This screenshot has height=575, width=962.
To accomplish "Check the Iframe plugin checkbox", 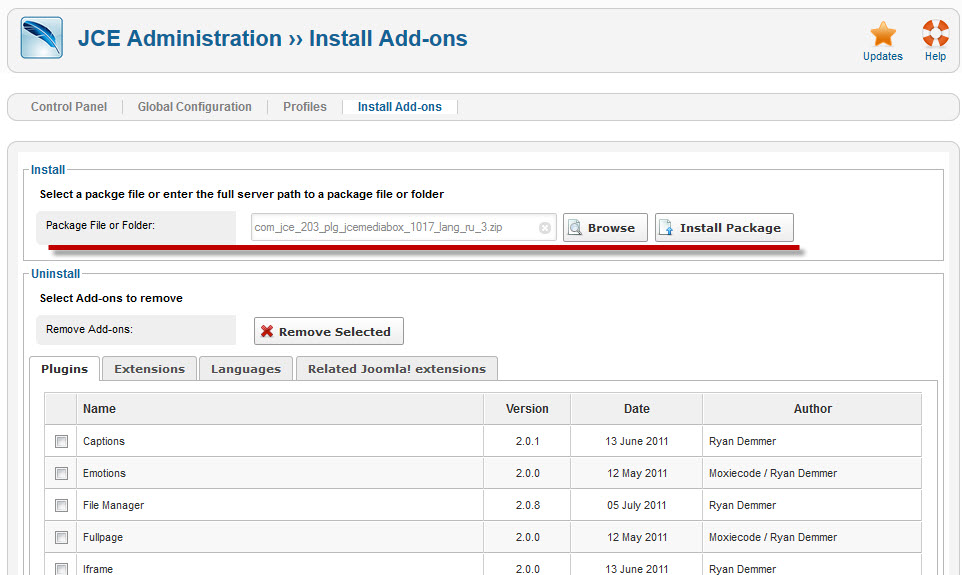I will [61, 569].
